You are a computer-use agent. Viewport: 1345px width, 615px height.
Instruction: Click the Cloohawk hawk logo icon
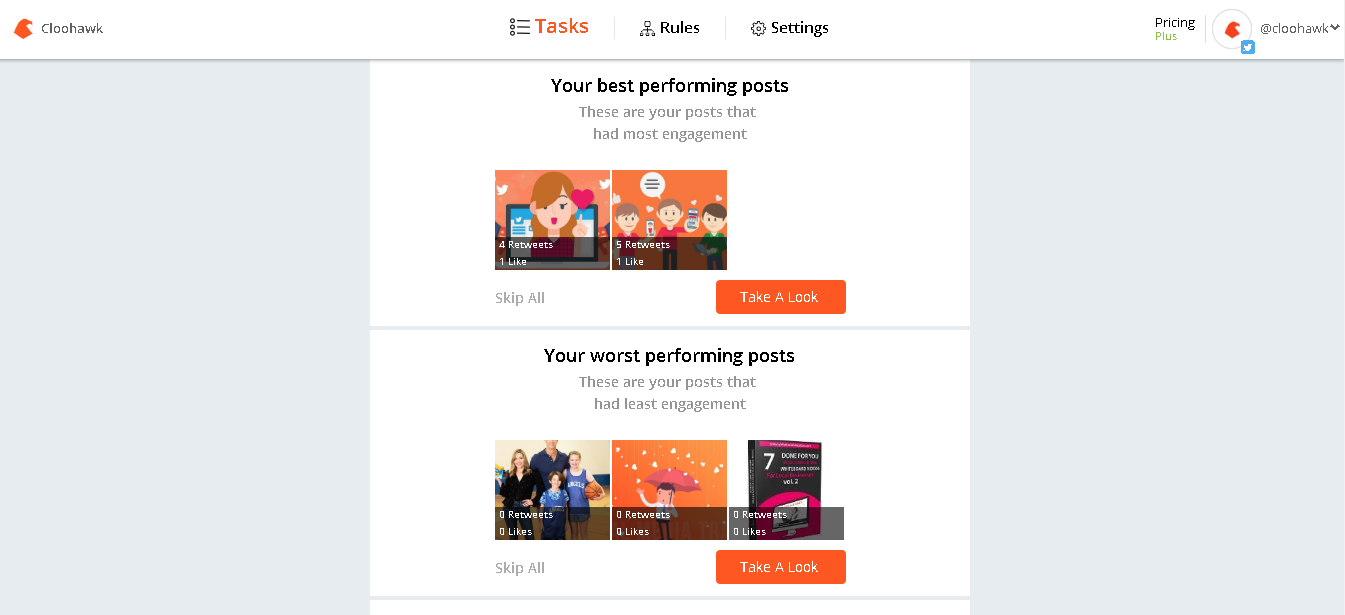point(23,29)
